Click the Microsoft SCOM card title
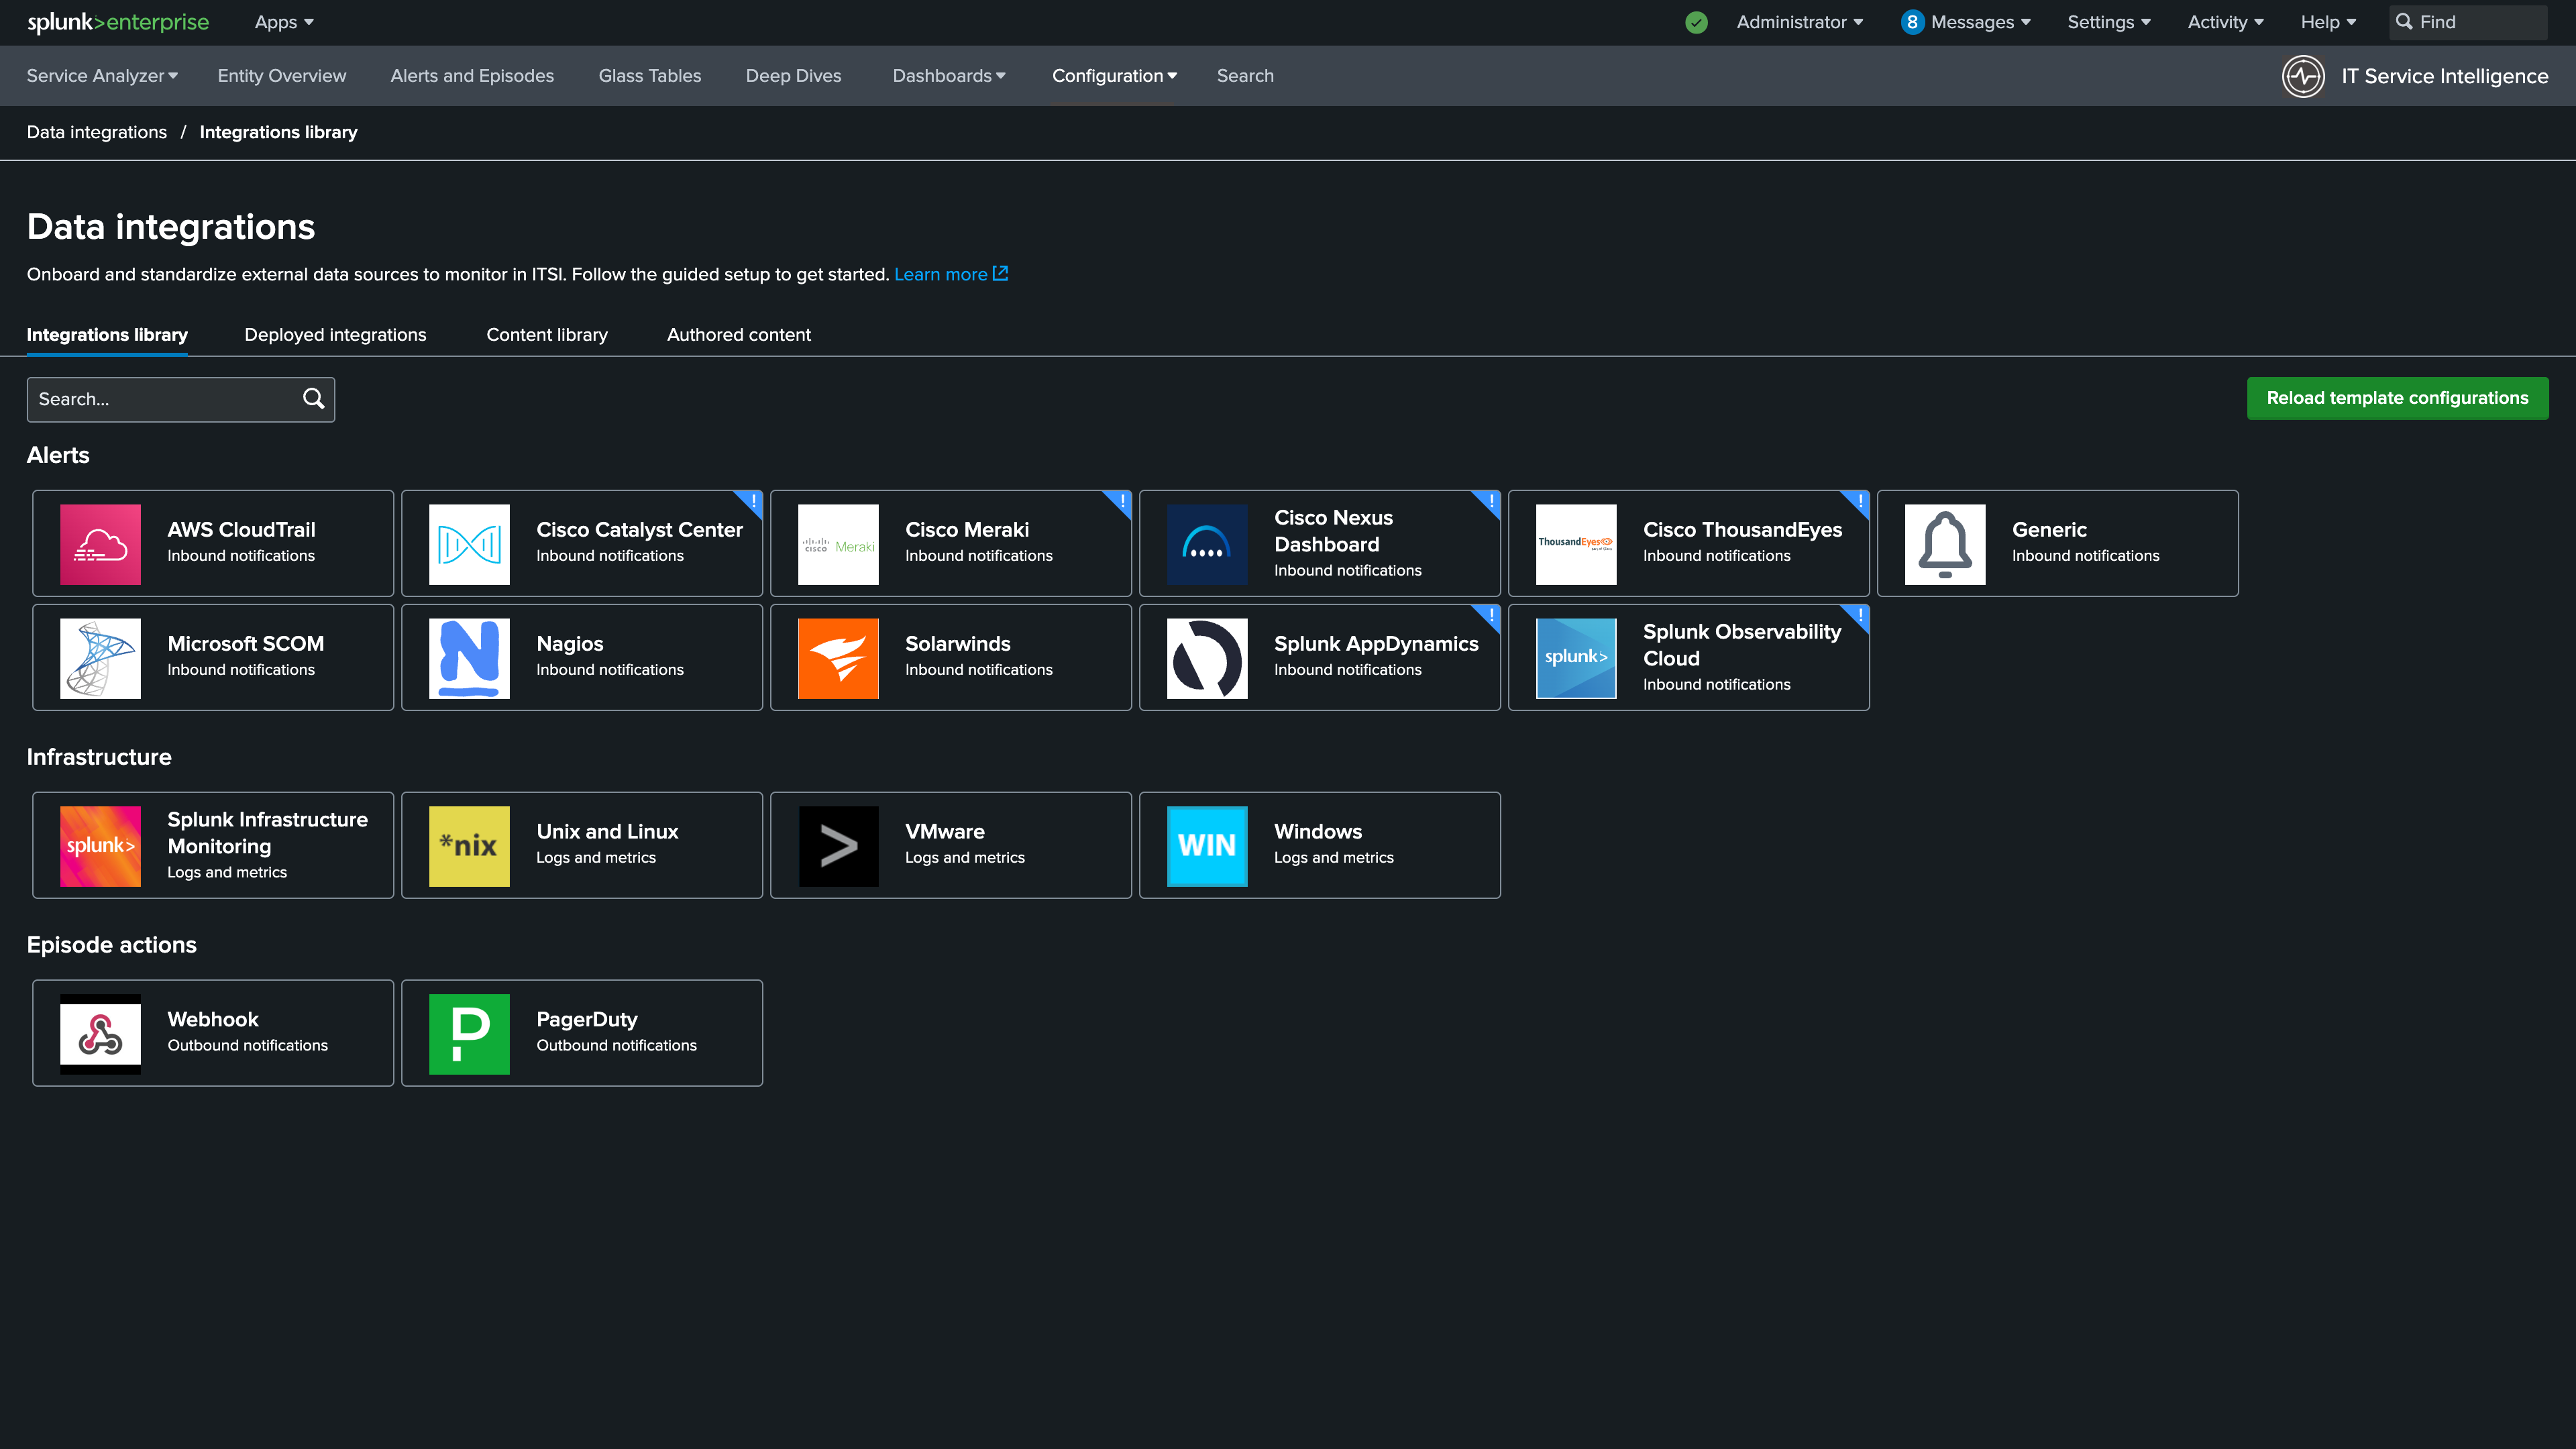 coord(245,643)
